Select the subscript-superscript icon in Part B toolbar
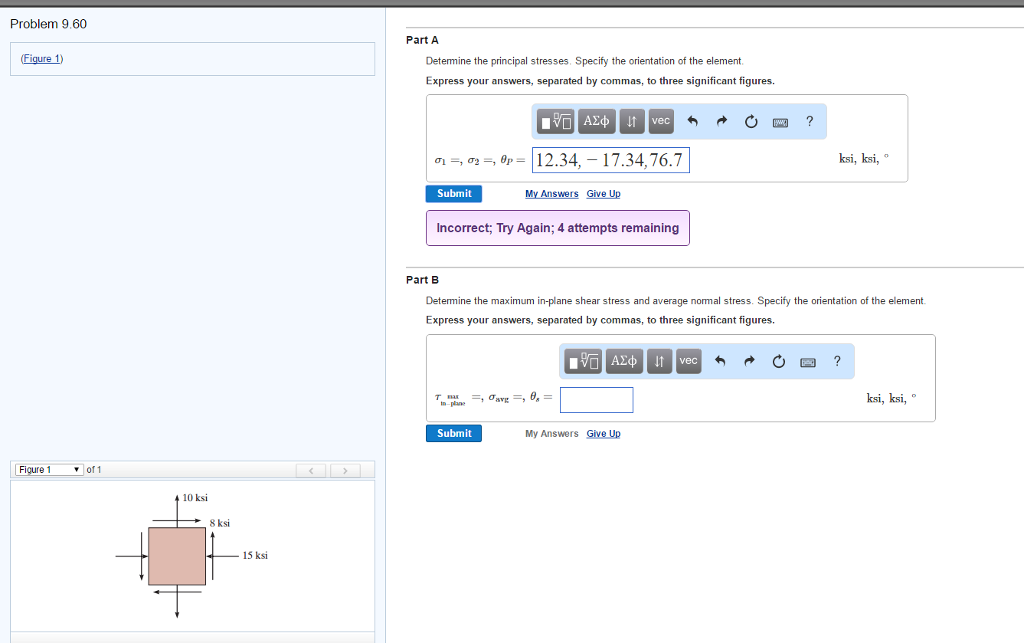1024x643 pixels. [660, 360]
